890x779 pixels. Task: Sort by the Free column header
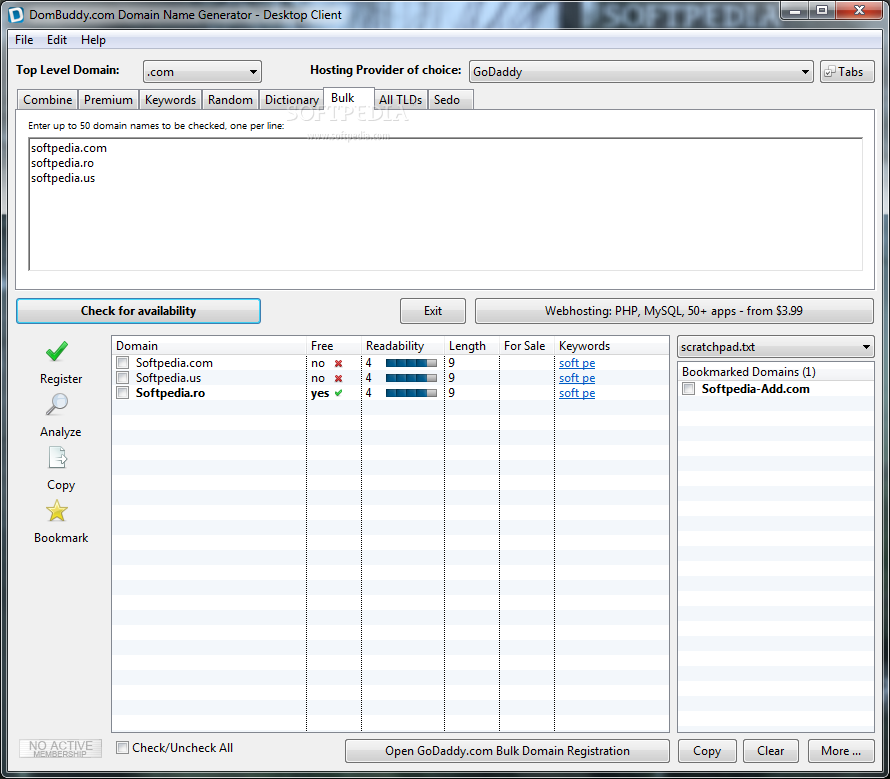coord(334,346)
